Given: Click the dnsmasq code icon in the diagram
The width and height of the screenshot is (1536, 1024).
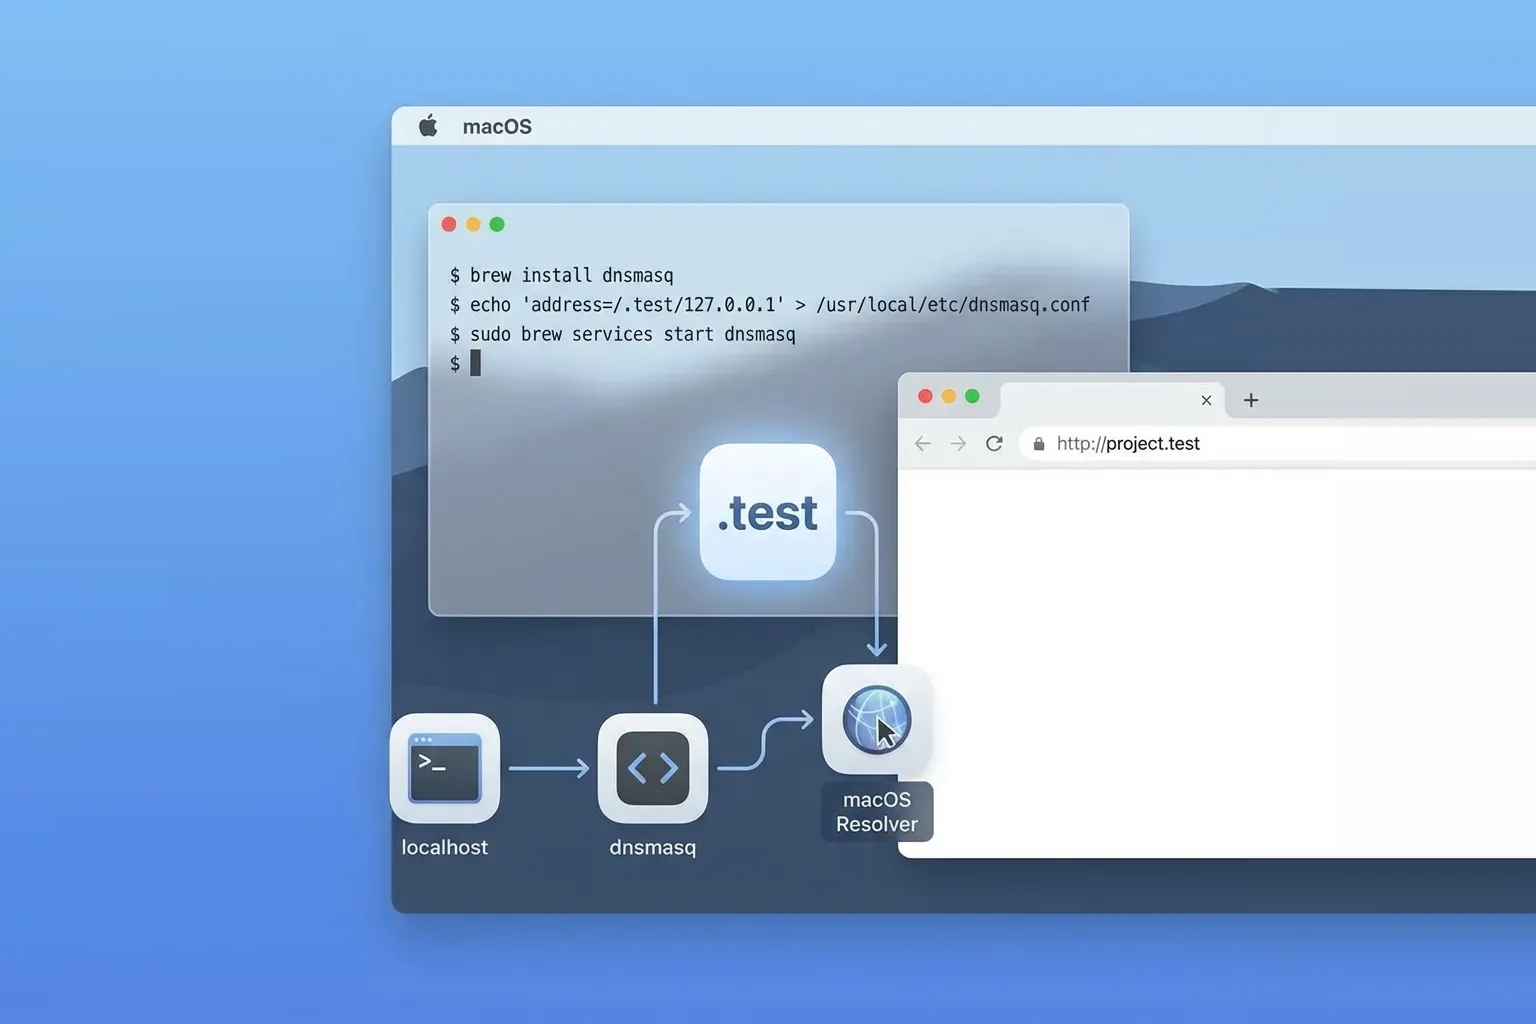Looking at the screenshot, I should tap(652, 768).
